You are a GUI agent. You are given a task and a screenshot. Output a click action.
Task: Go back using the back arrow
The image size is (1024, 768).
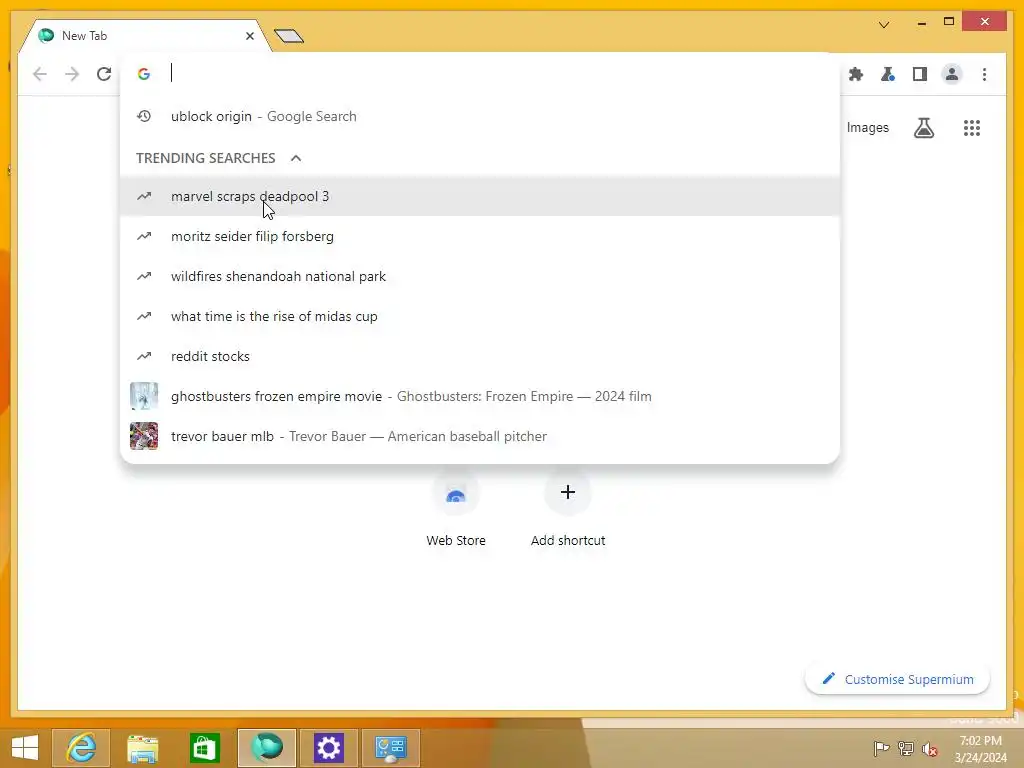[x=40, y=74]
